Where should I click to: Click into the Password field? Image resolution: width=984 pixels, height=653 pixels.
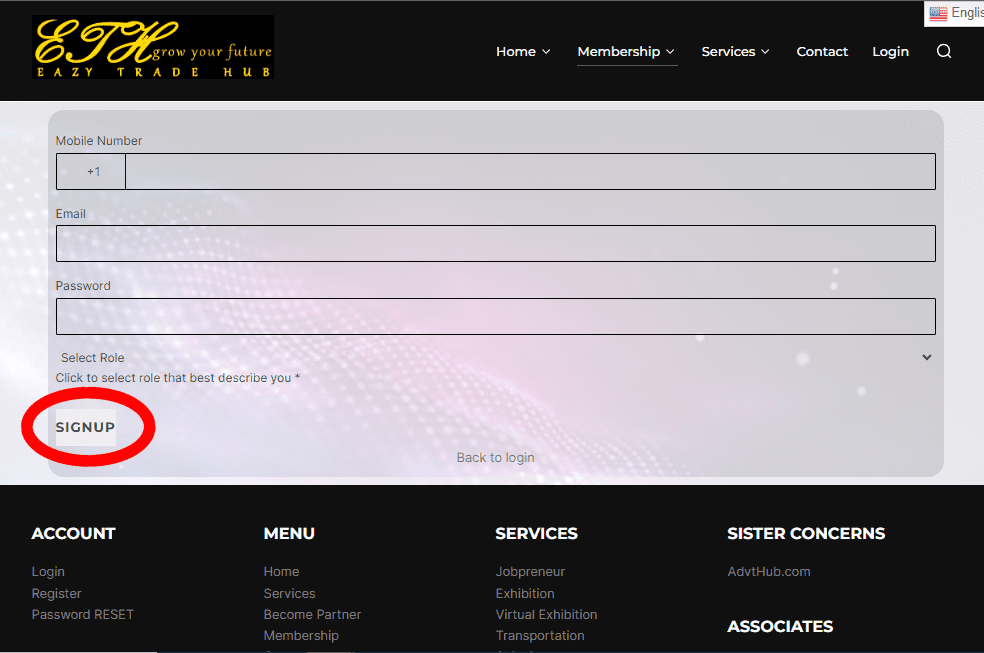pos(495,316)
